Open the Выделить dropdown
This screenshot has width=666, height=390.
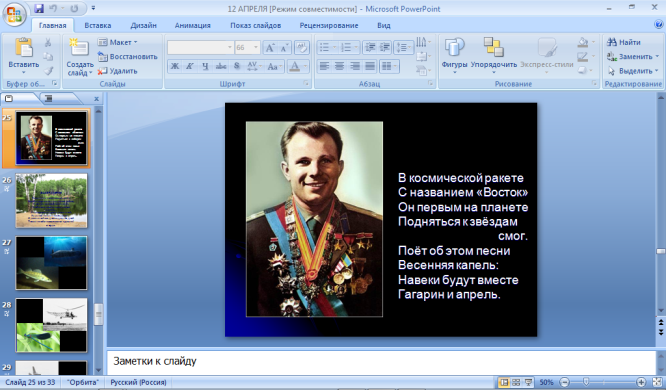[633, 71]
